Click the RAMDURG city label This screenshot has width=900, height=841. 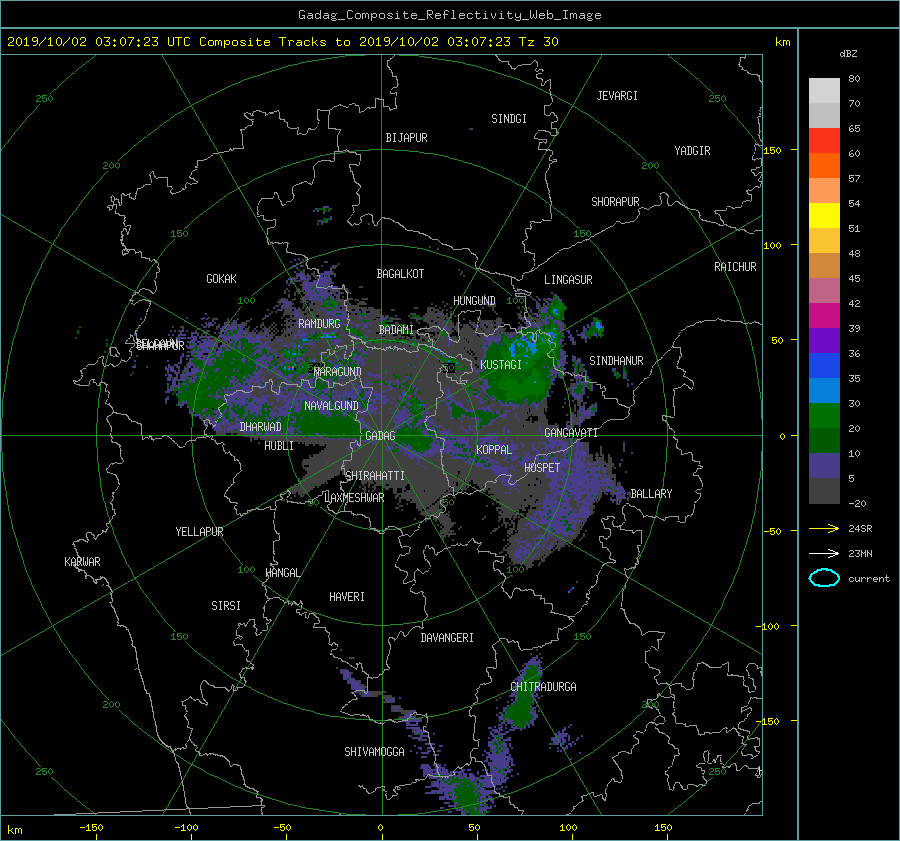[x=319, y=324]
